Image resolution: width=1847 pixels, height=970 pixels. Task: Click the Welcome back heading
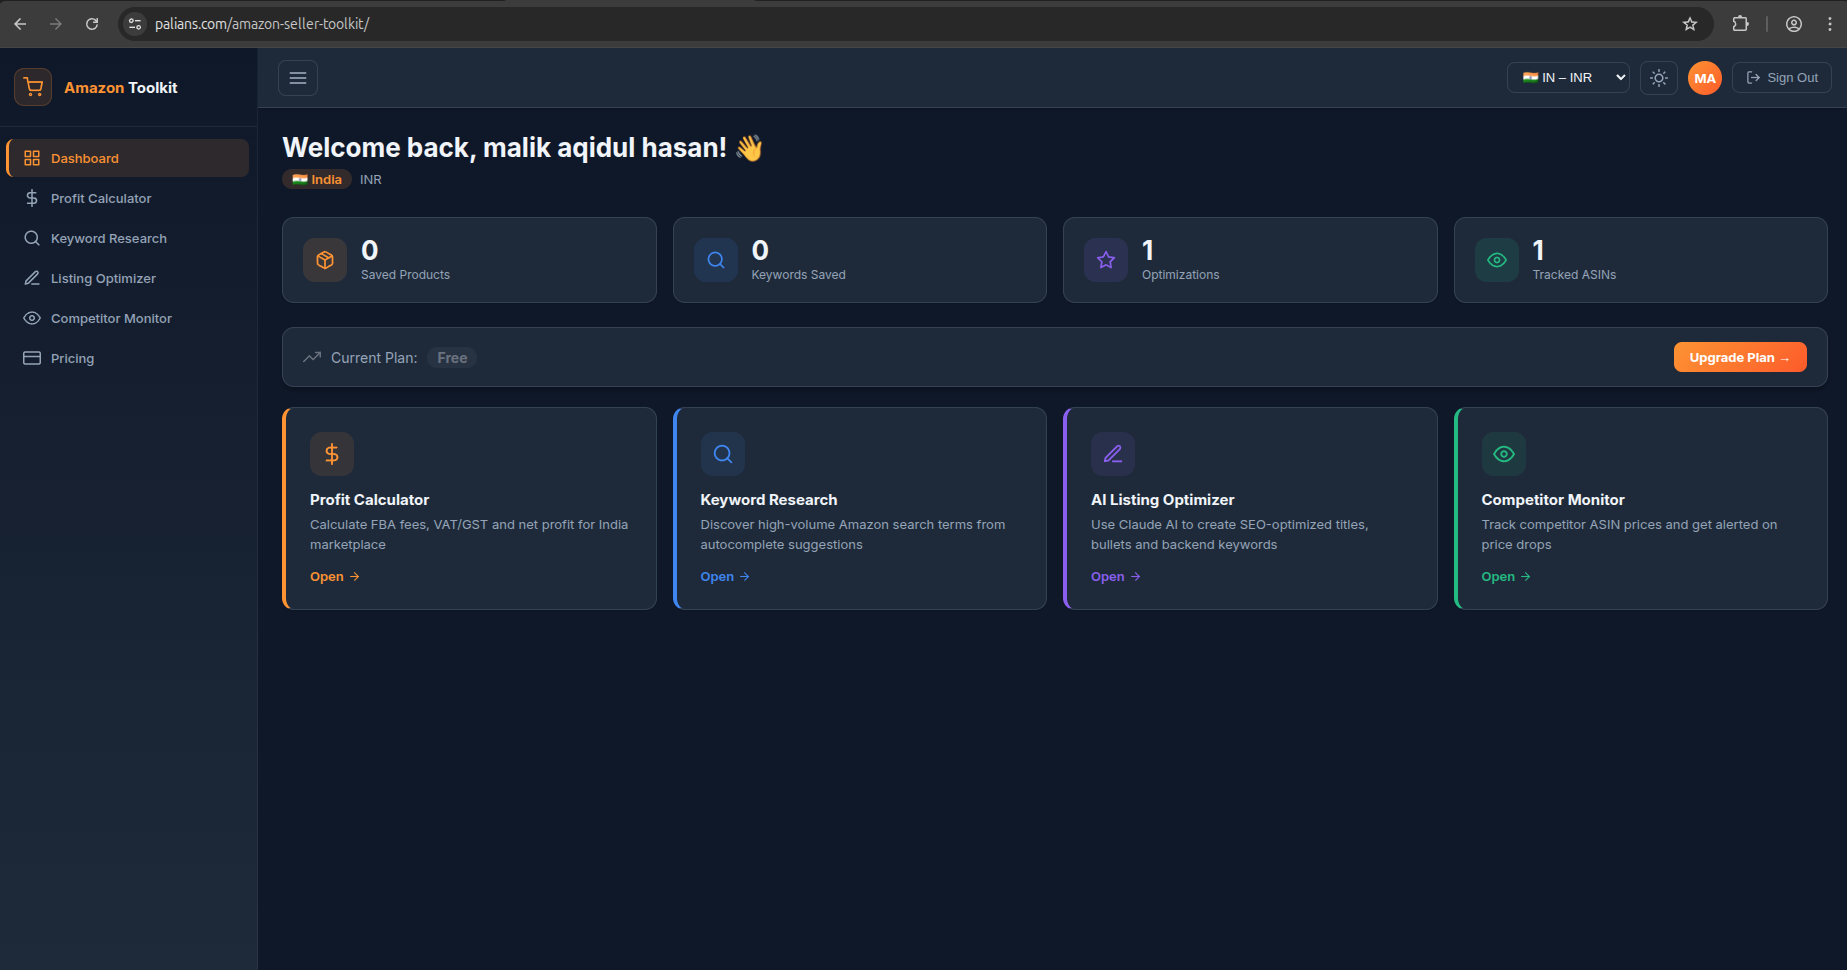point(522,148)
